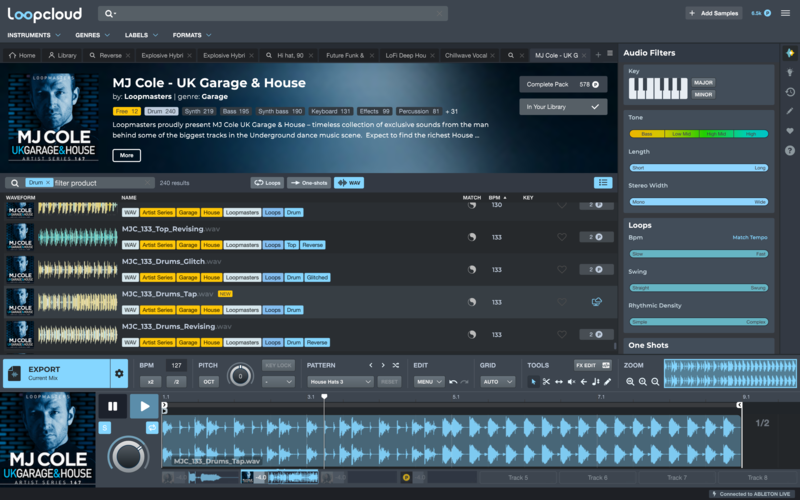This screenshot has width=800, height=500.
Task: Pause playback in the editor
Action: 112,407
